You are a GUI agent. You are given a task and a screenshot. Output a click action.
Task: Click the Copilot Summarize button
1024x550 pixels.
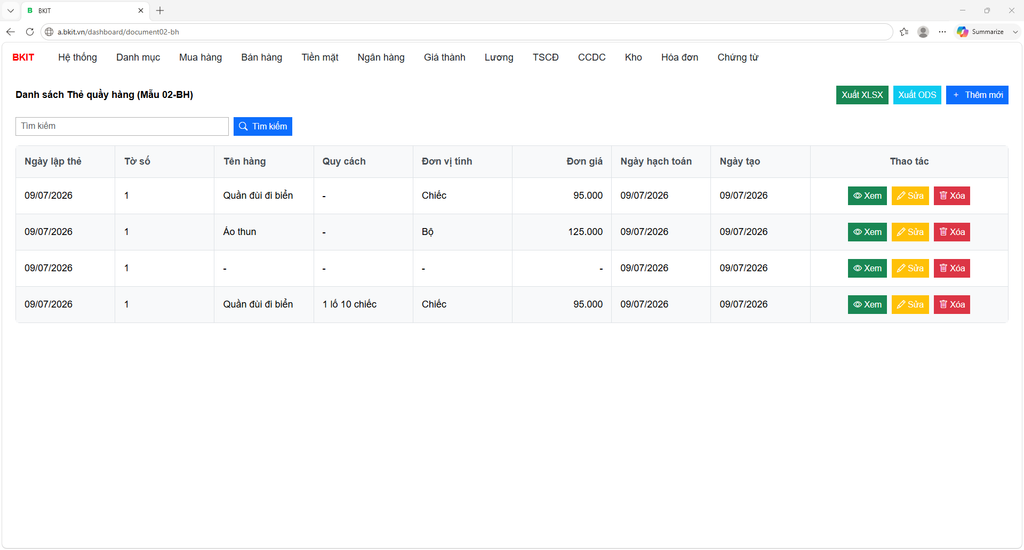pos(980,31)
